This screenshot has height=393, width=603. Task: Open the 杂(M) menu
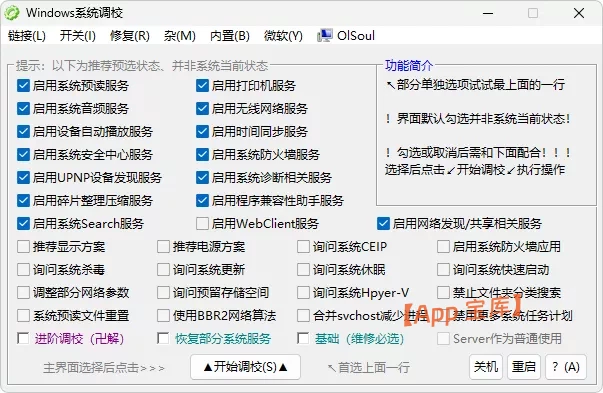pos(180,36)
